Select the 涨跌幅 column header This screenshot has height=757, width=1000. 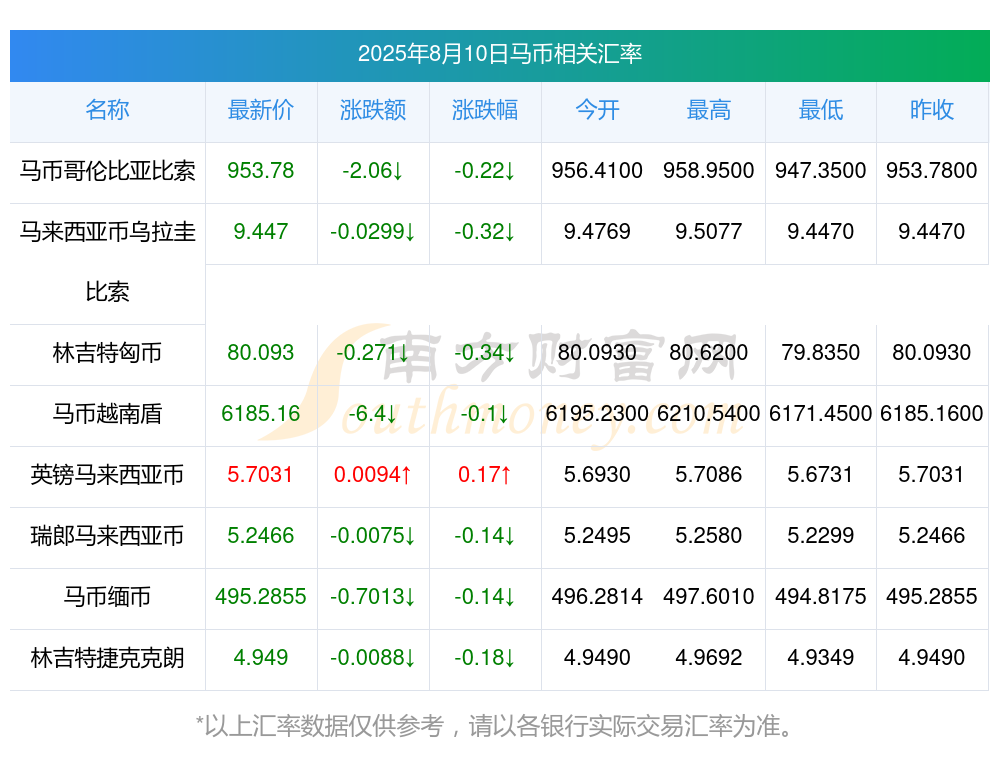[485, 110]
